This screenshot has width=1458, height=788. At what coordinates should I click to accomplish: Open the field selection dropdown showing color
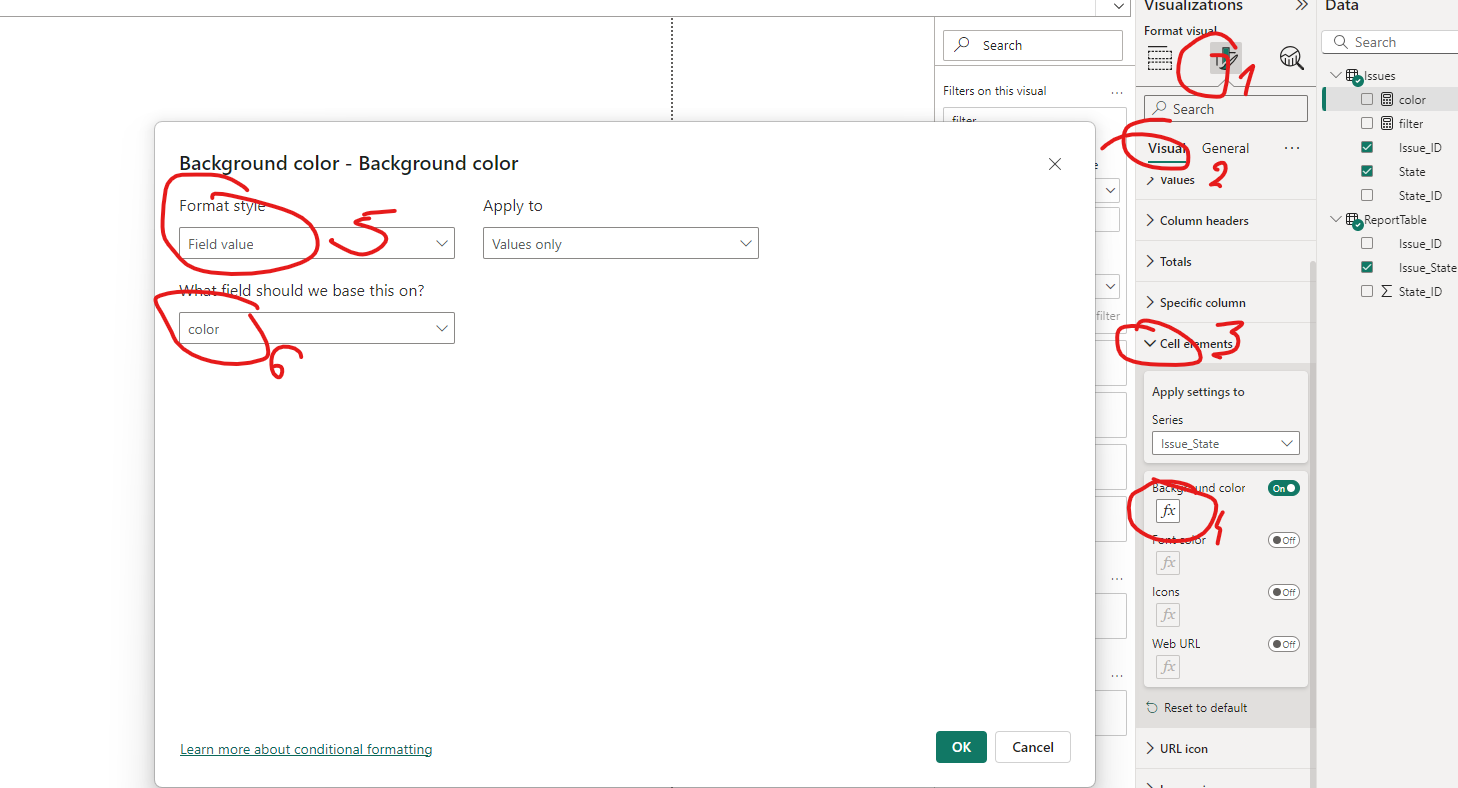(317, 328)
